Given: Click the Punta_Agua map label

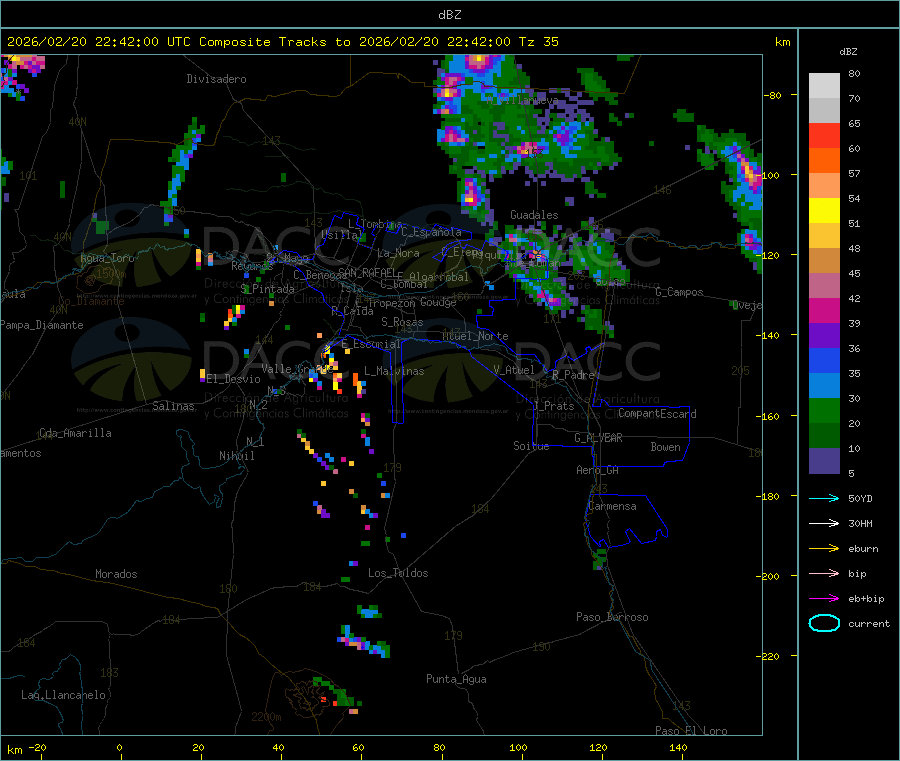Looking at the screenshot, I should pyautogui.click(x=456, y=679).
